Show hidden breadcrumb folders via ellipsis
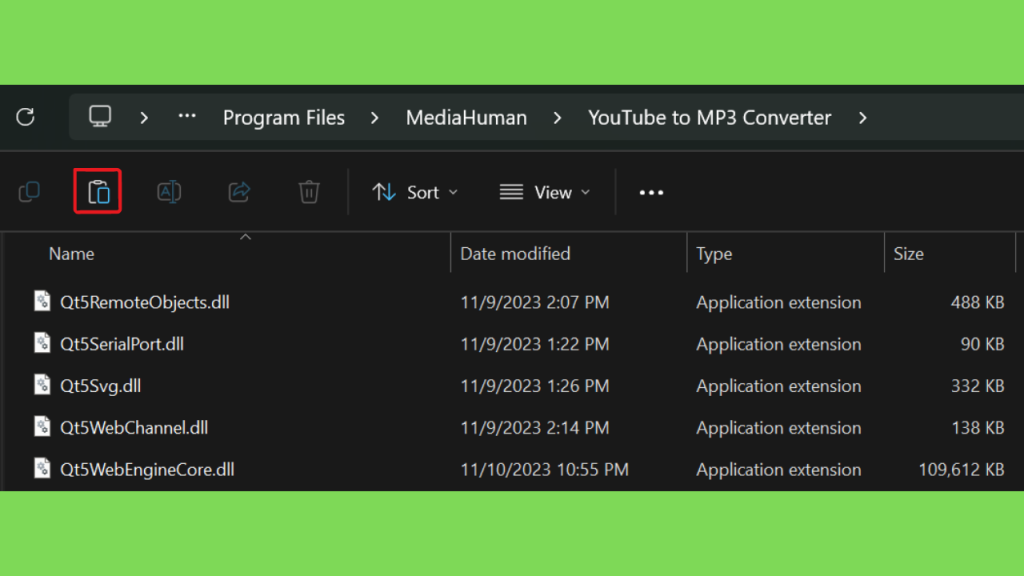This screenshot has height=576, width=1024. click(187, 116)
